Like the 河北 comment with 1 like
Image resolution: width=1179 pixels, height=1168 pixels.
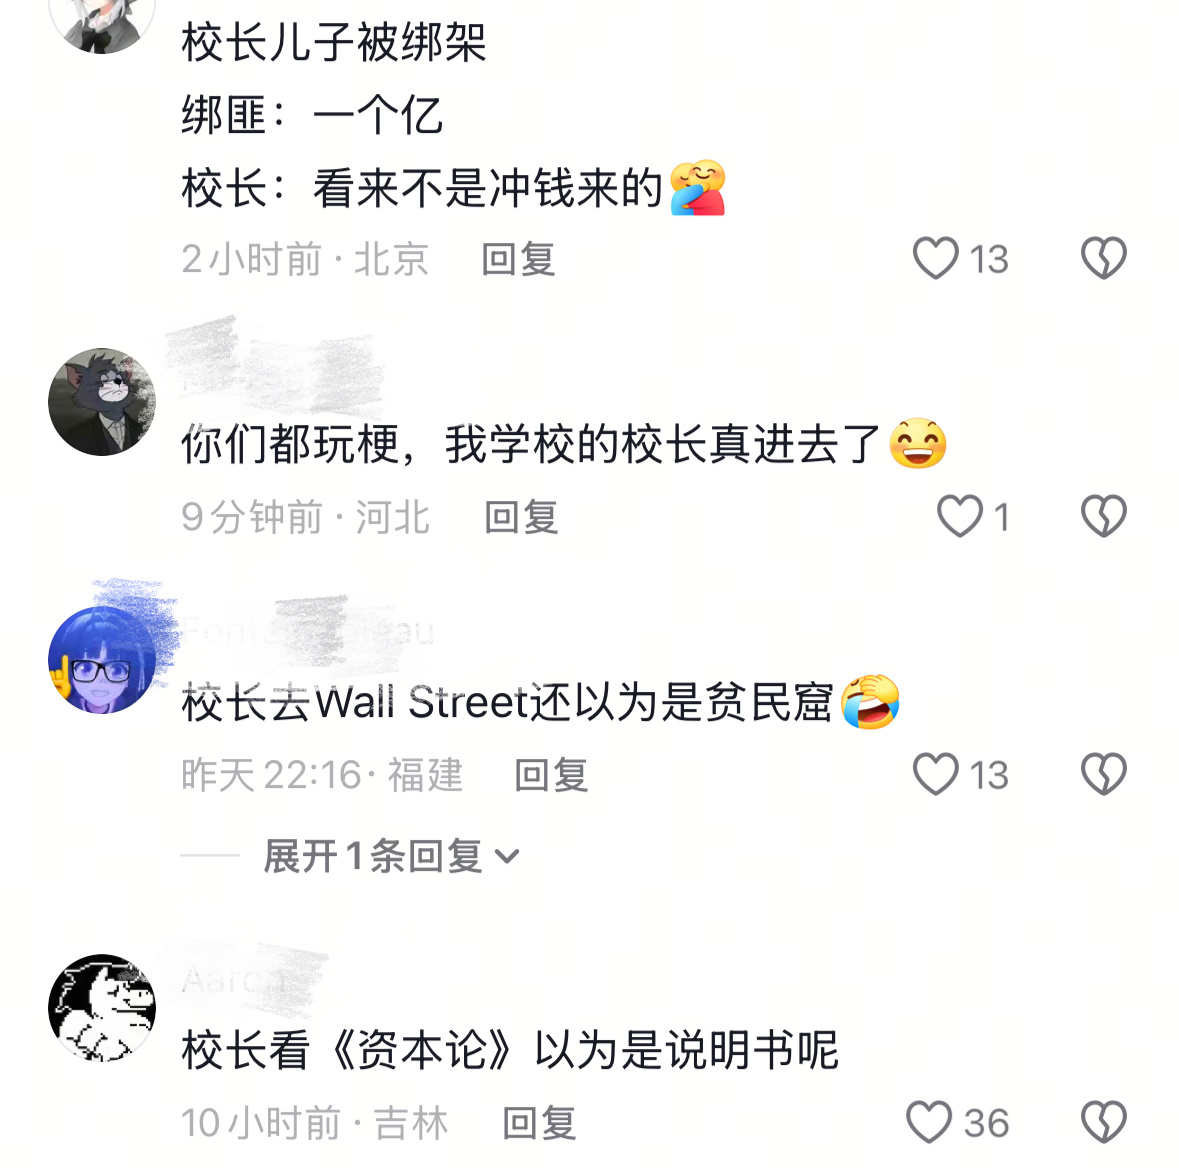[959, 516]
